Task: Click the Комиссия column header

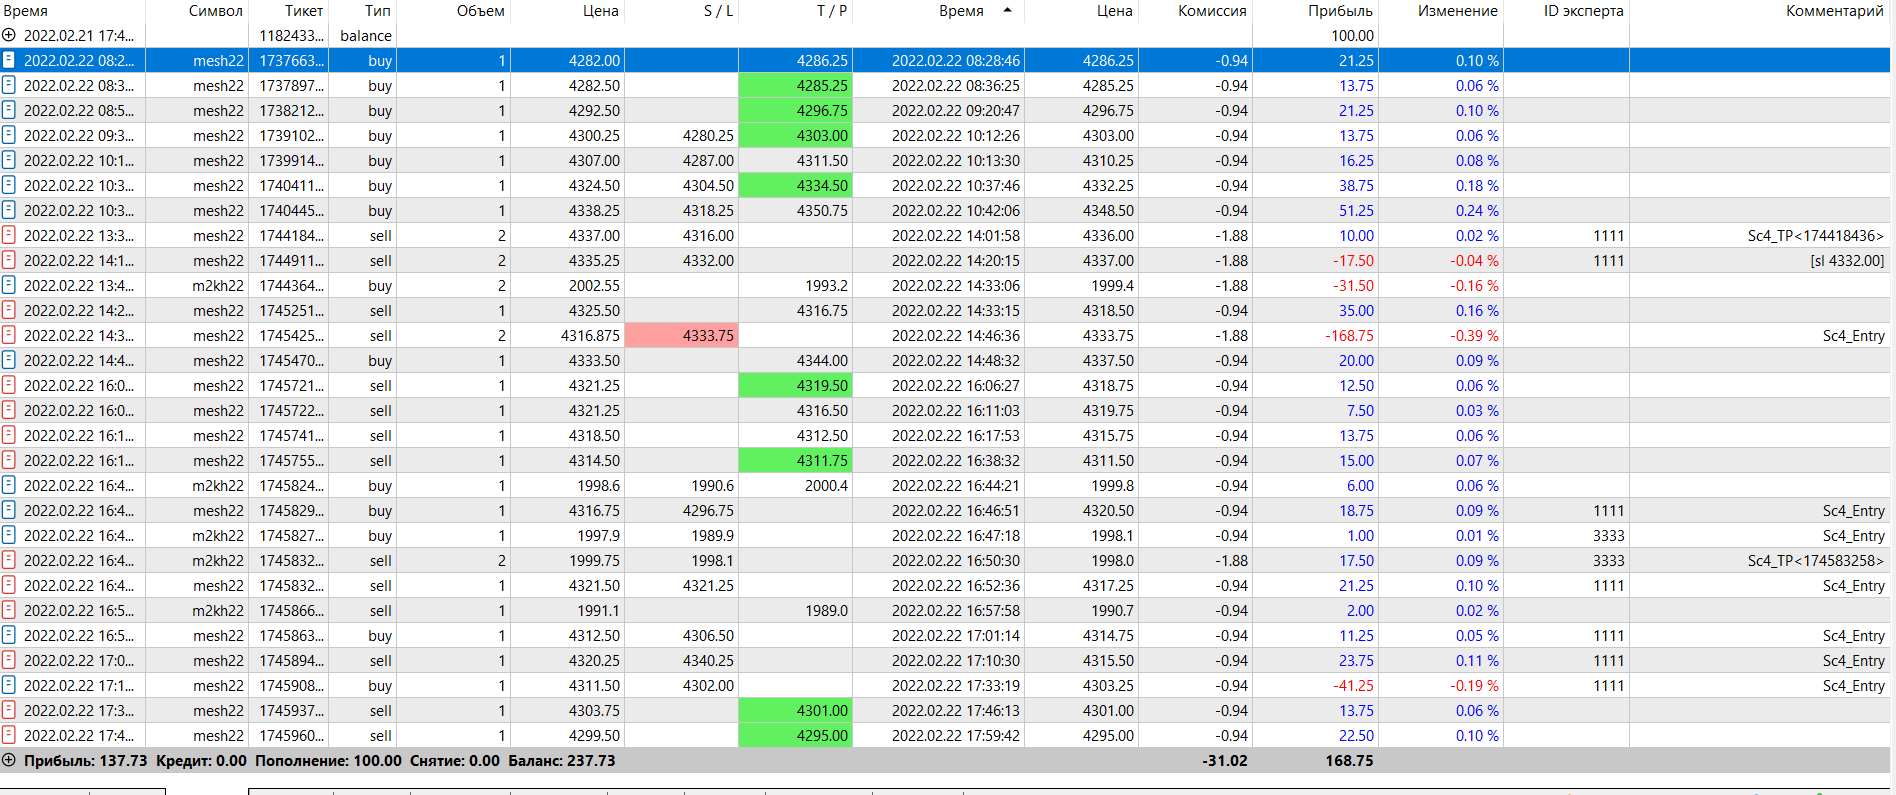Action: pyautogui.click(x=1212, y=10)
